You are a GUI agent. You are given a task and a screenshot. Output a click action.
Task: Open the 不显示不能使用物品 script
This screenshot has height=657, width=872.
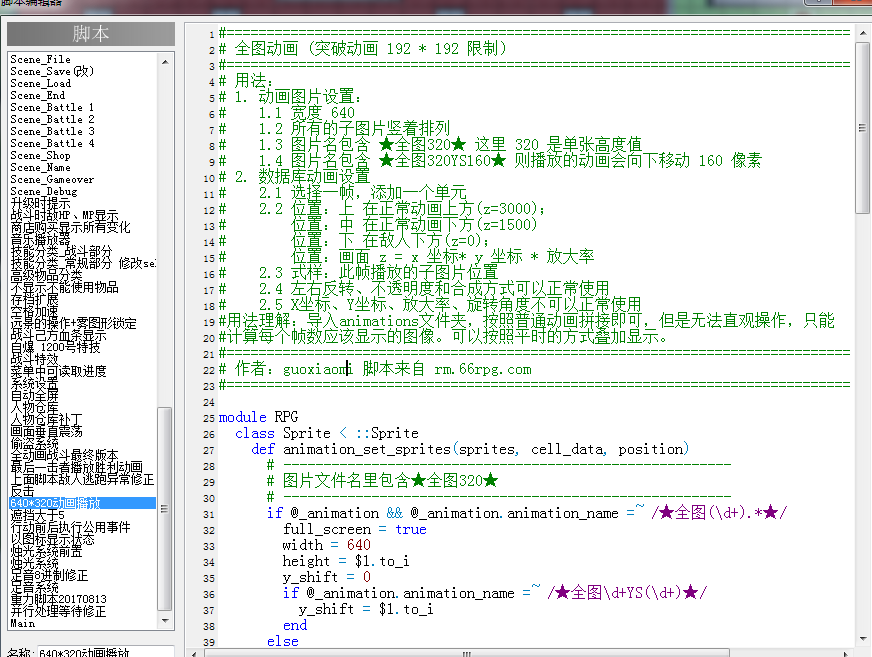coord(65,288)
